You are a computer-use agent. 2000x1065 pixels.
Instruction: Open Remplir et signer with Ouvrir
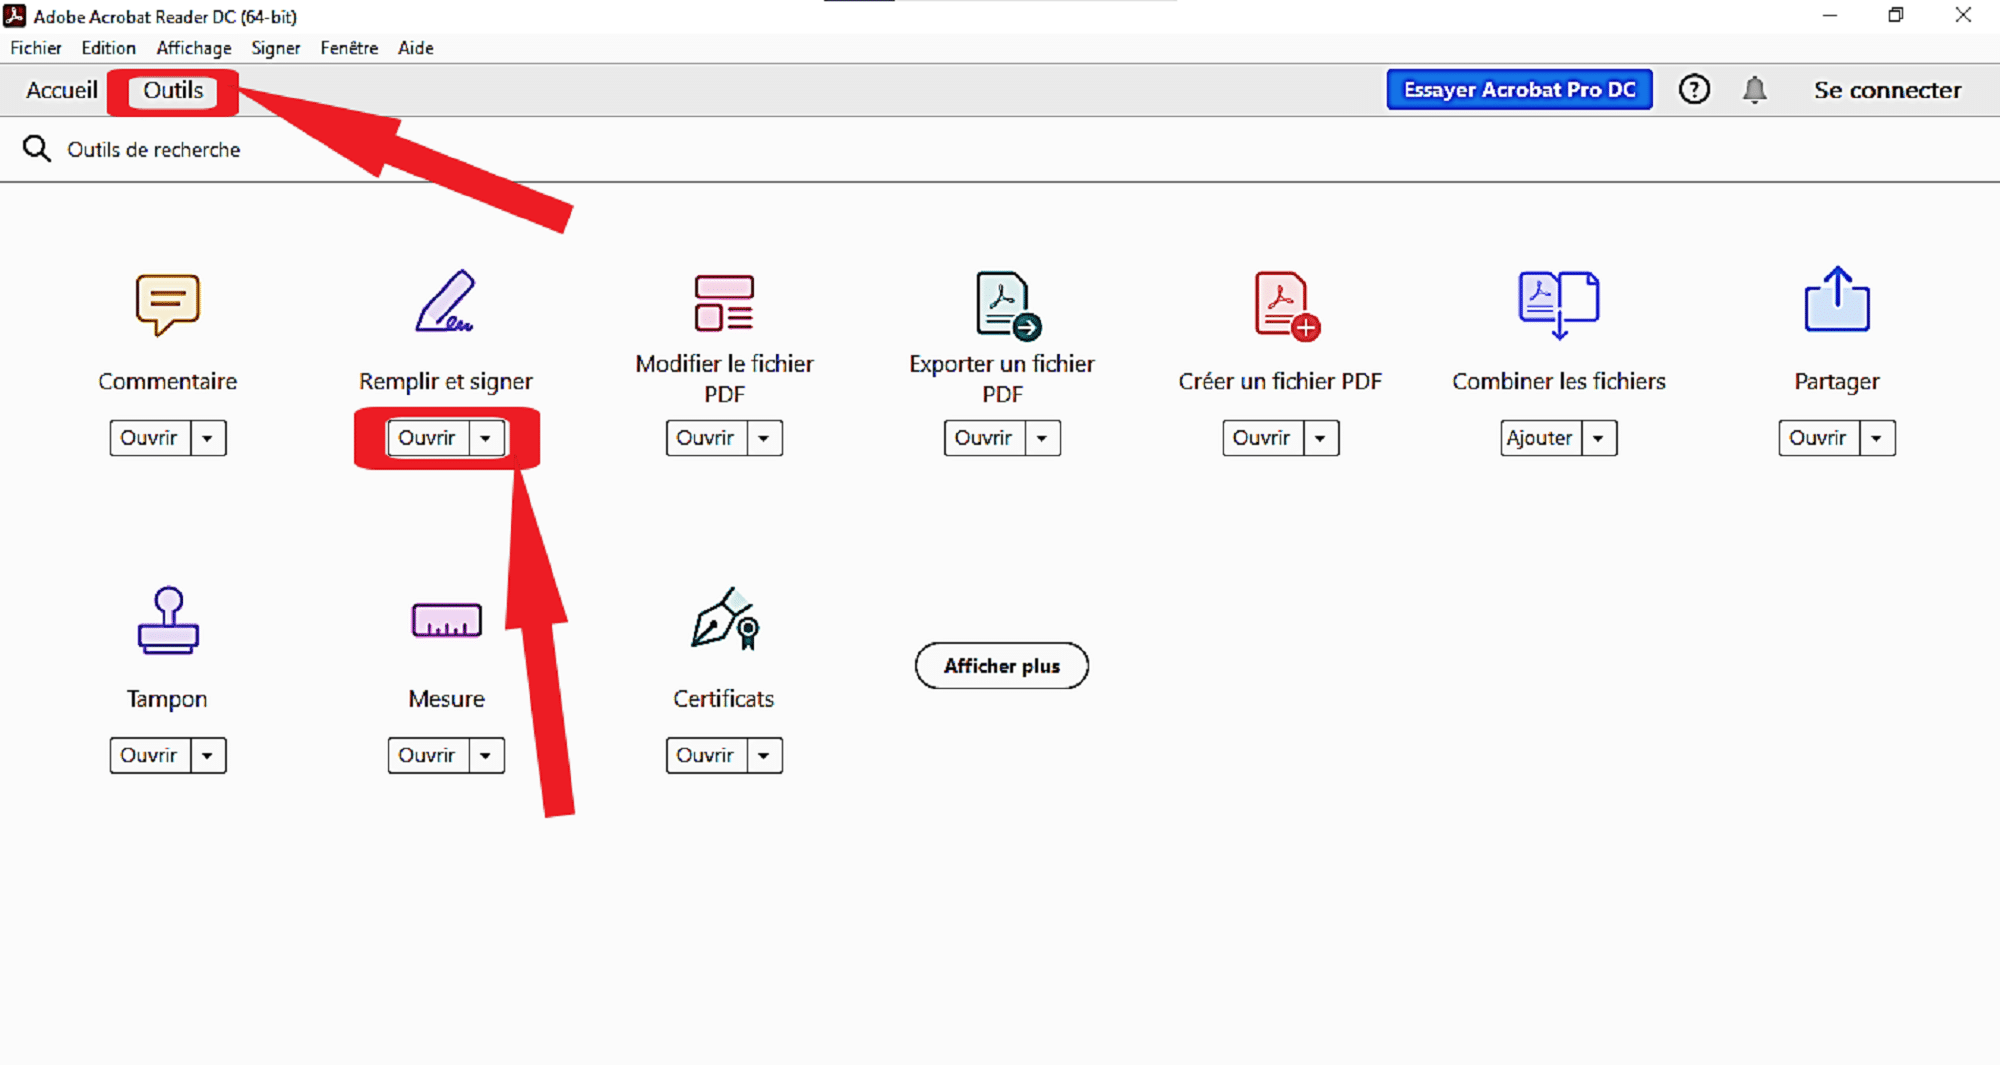click(428, 438)
